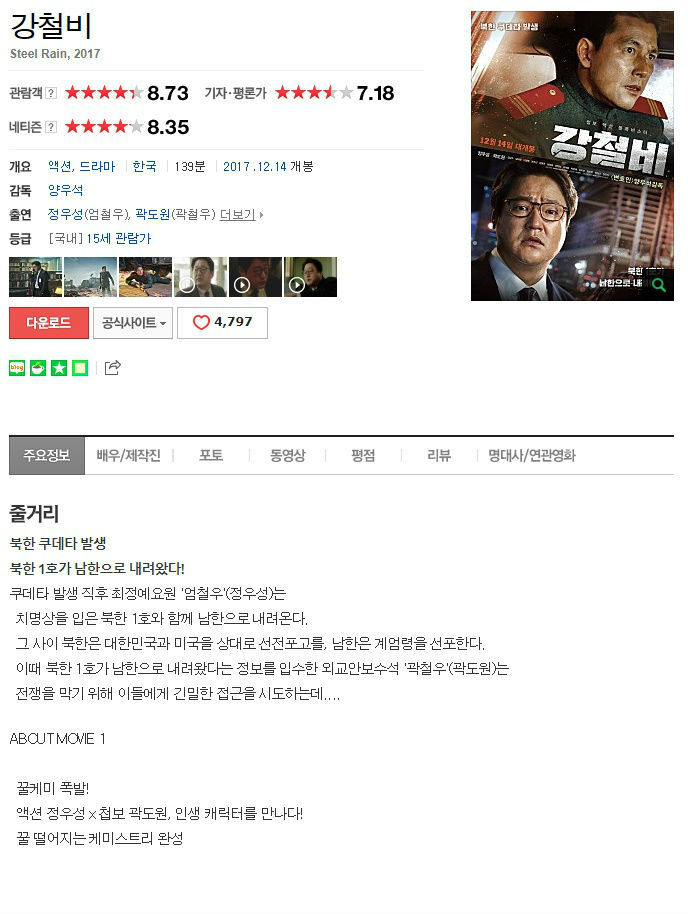Click the green square memo share icon

pos(80,368)
